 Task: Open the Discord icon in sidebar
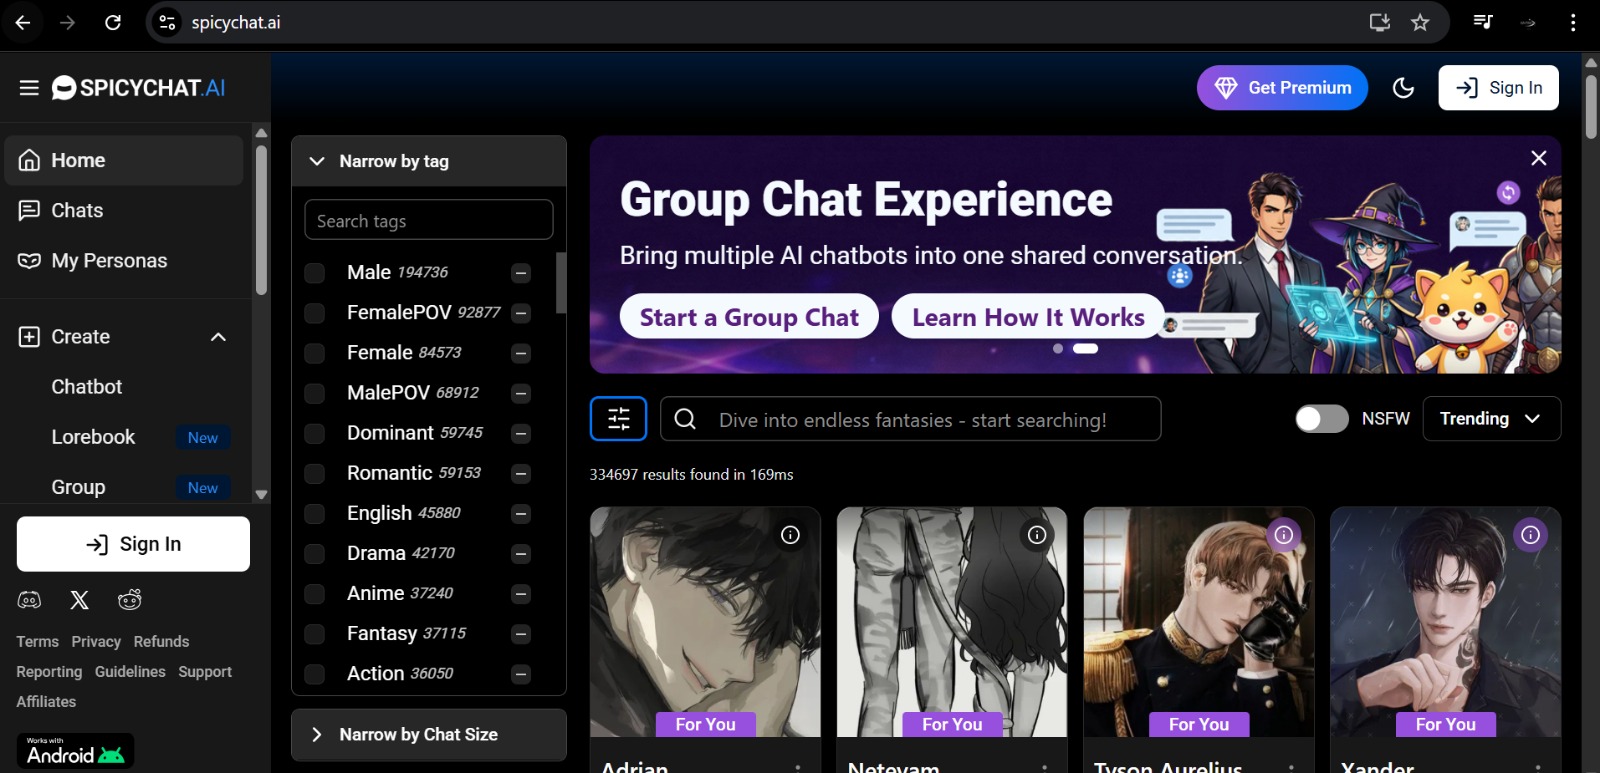(x=29, y=600)
